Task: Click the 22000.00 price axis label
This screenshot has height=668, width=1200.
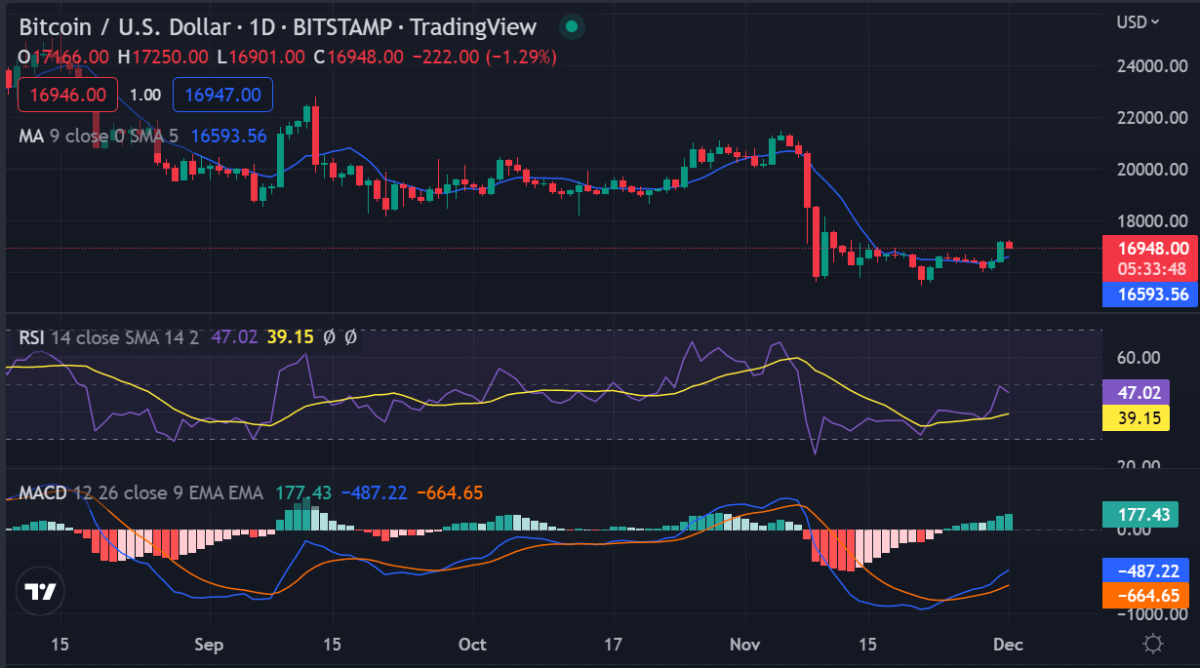Action: click(x=1152, y=118)
